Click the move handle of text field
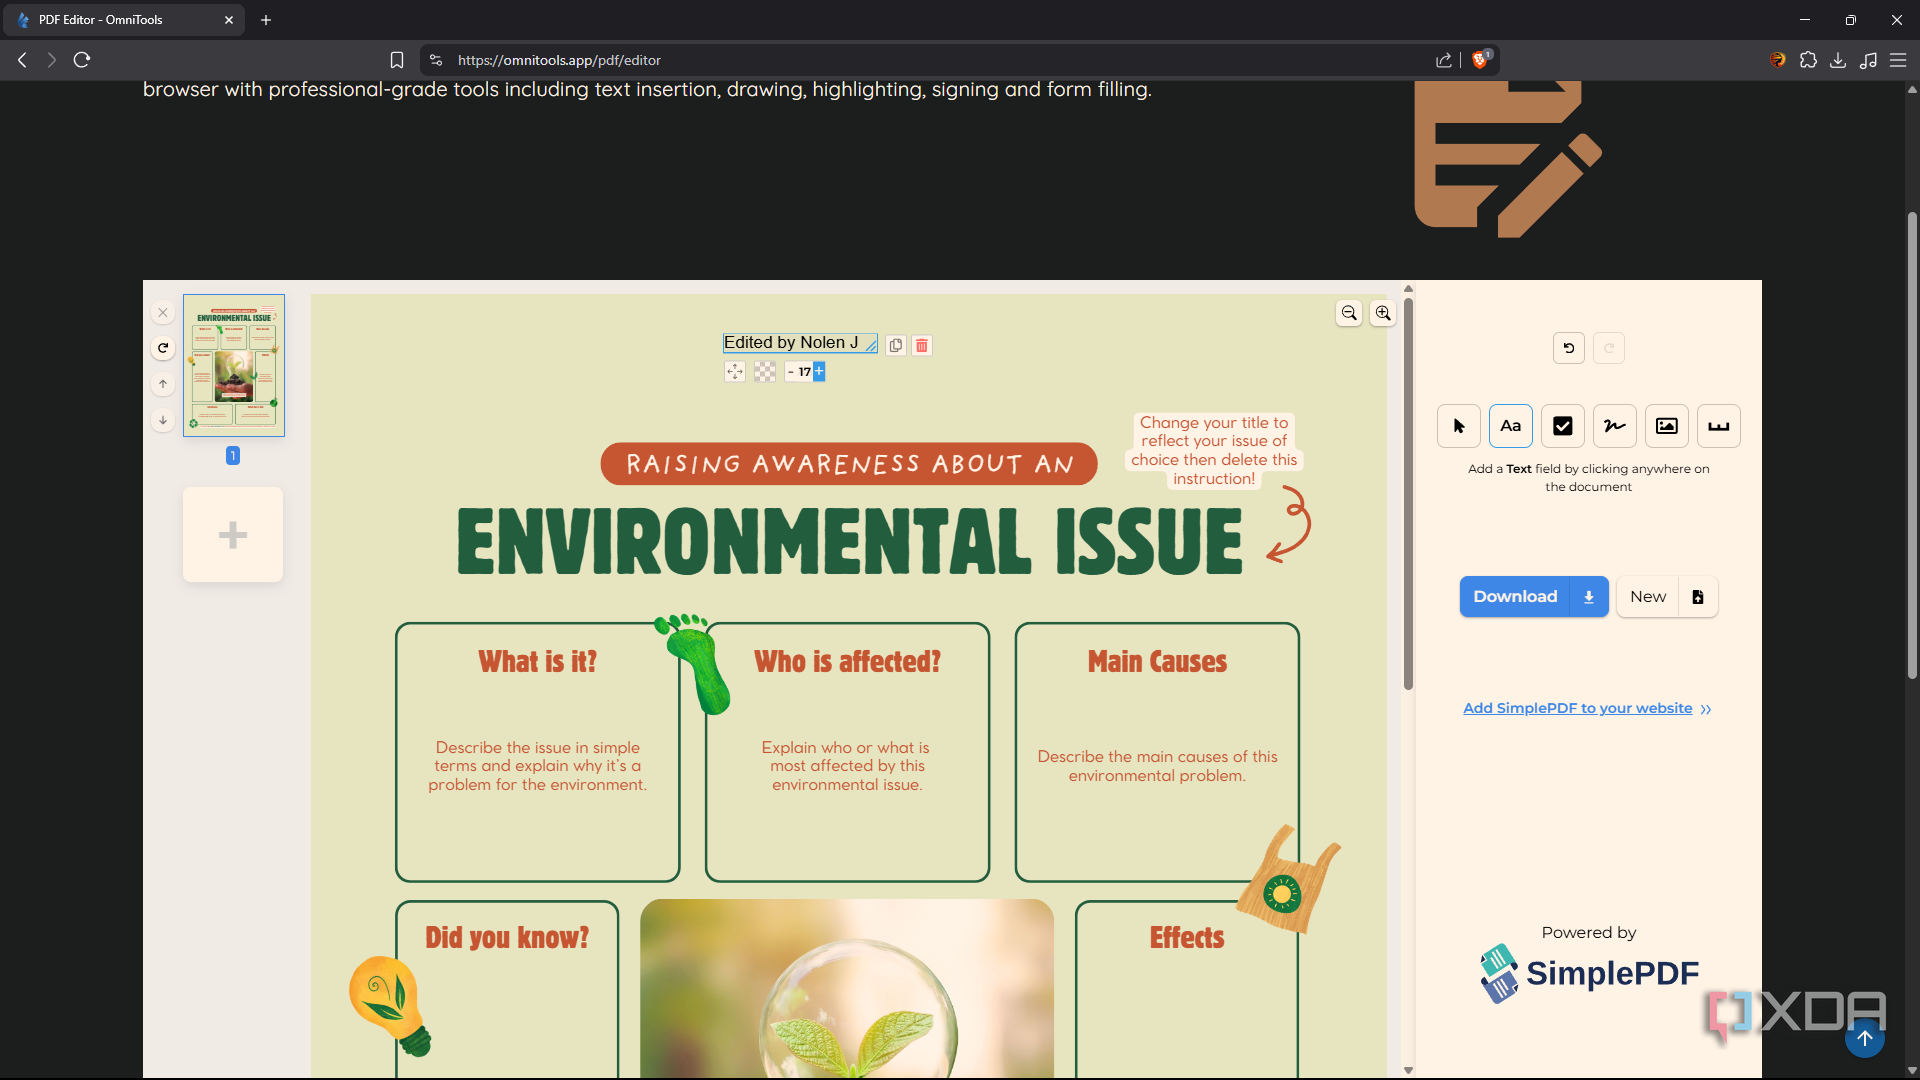The width and height of the screenshot is (1920, 1080). [x=735, y=372]
